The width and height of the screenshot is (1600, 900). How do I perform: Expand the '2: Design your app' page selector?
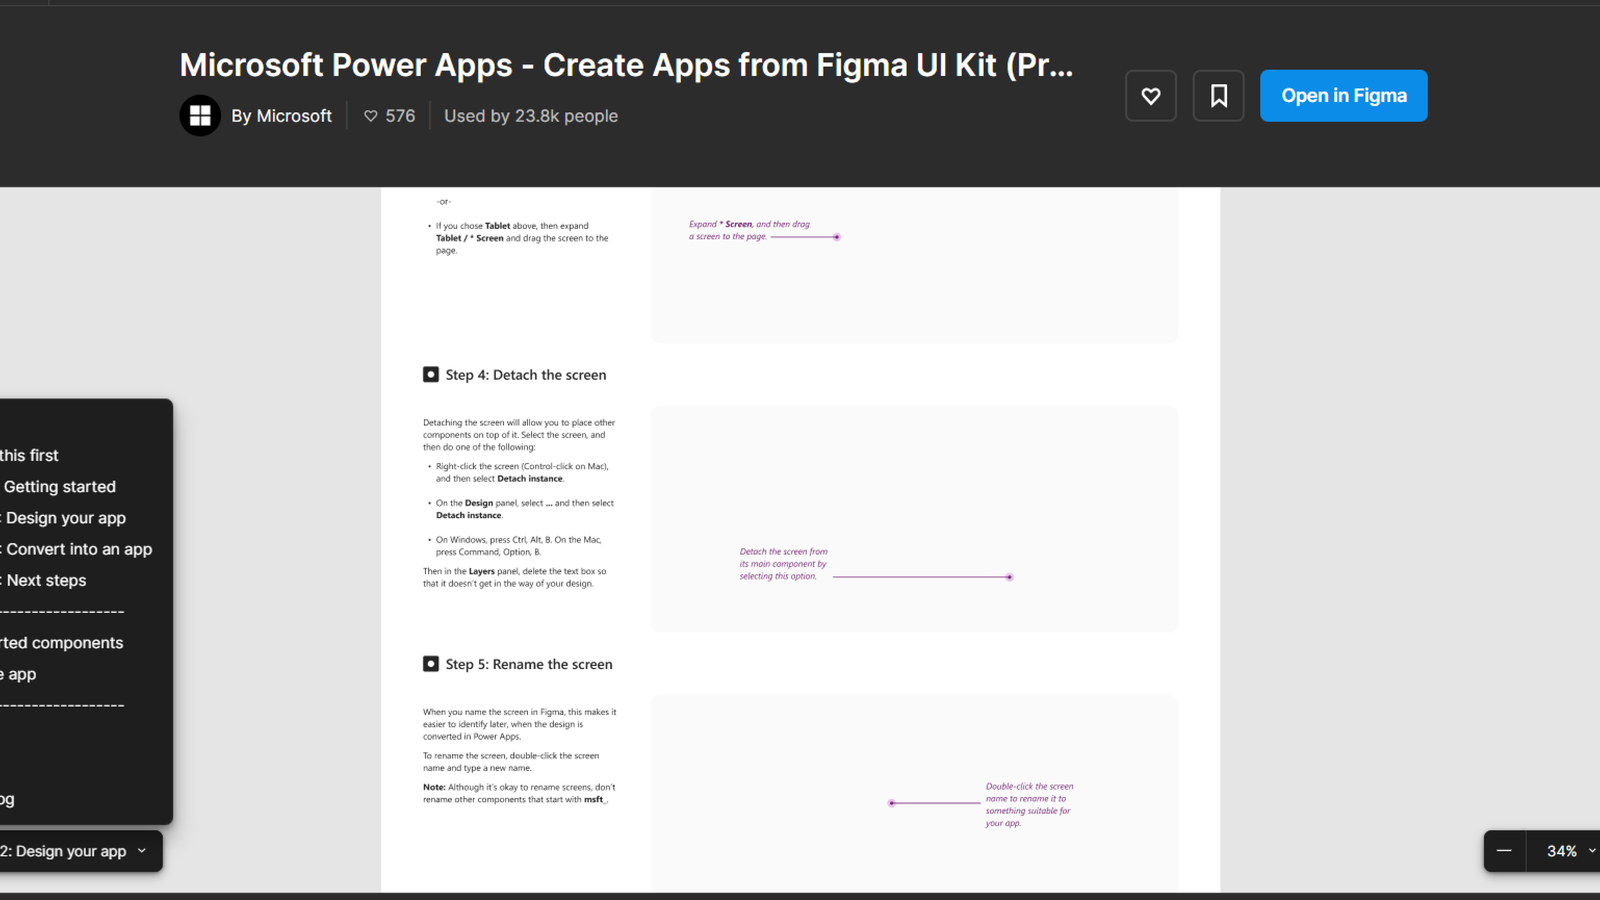point(80,851)
